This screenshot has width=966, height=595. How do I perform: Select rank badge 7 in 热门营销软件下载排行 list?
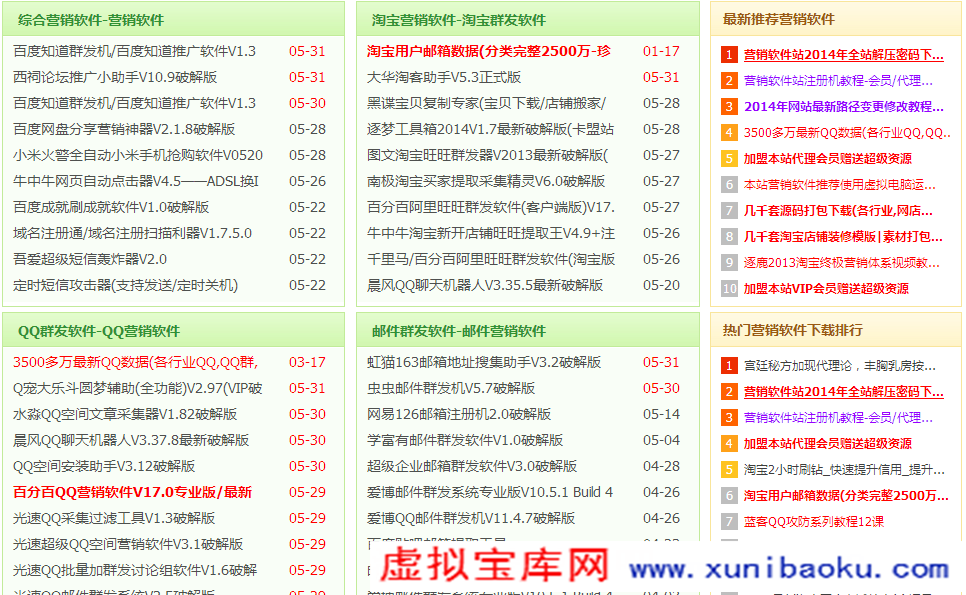(729, 522)
